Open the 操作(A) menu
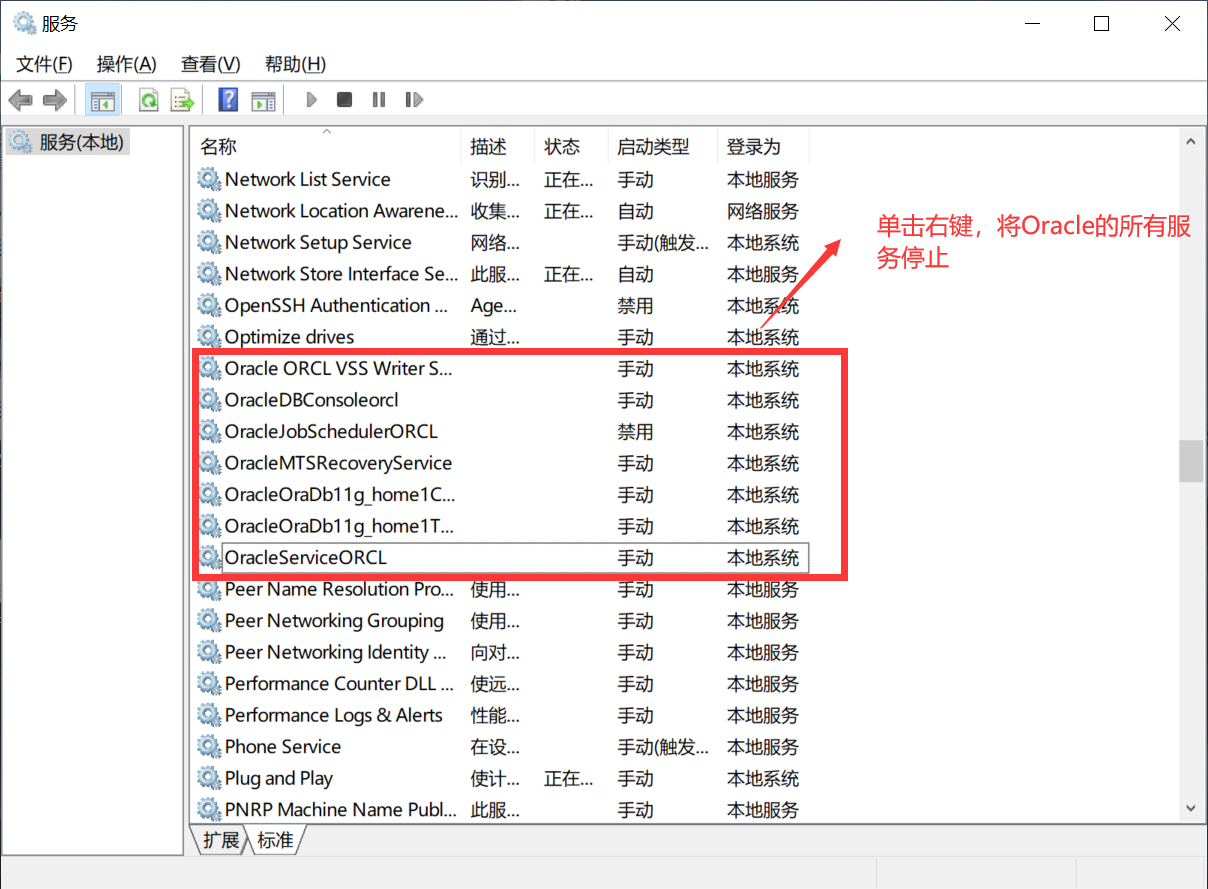The image size is (1208, 889). pyautogui.click(x=126, y=64)
